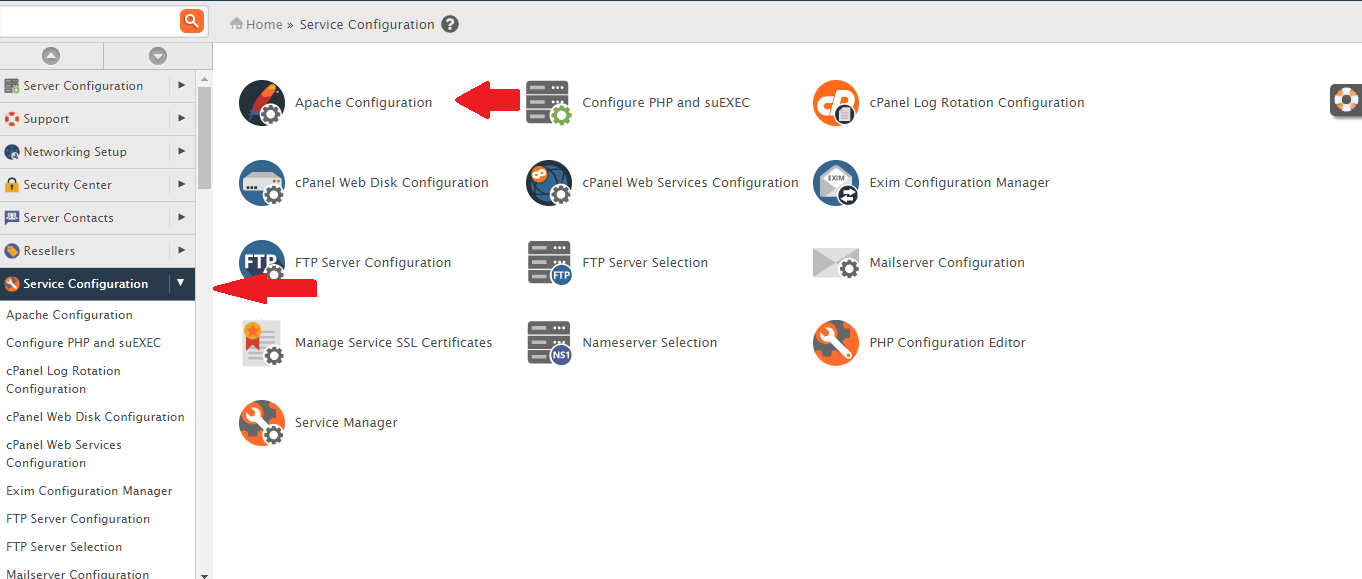
Task: Click the search input field
Action: (88, 20)
